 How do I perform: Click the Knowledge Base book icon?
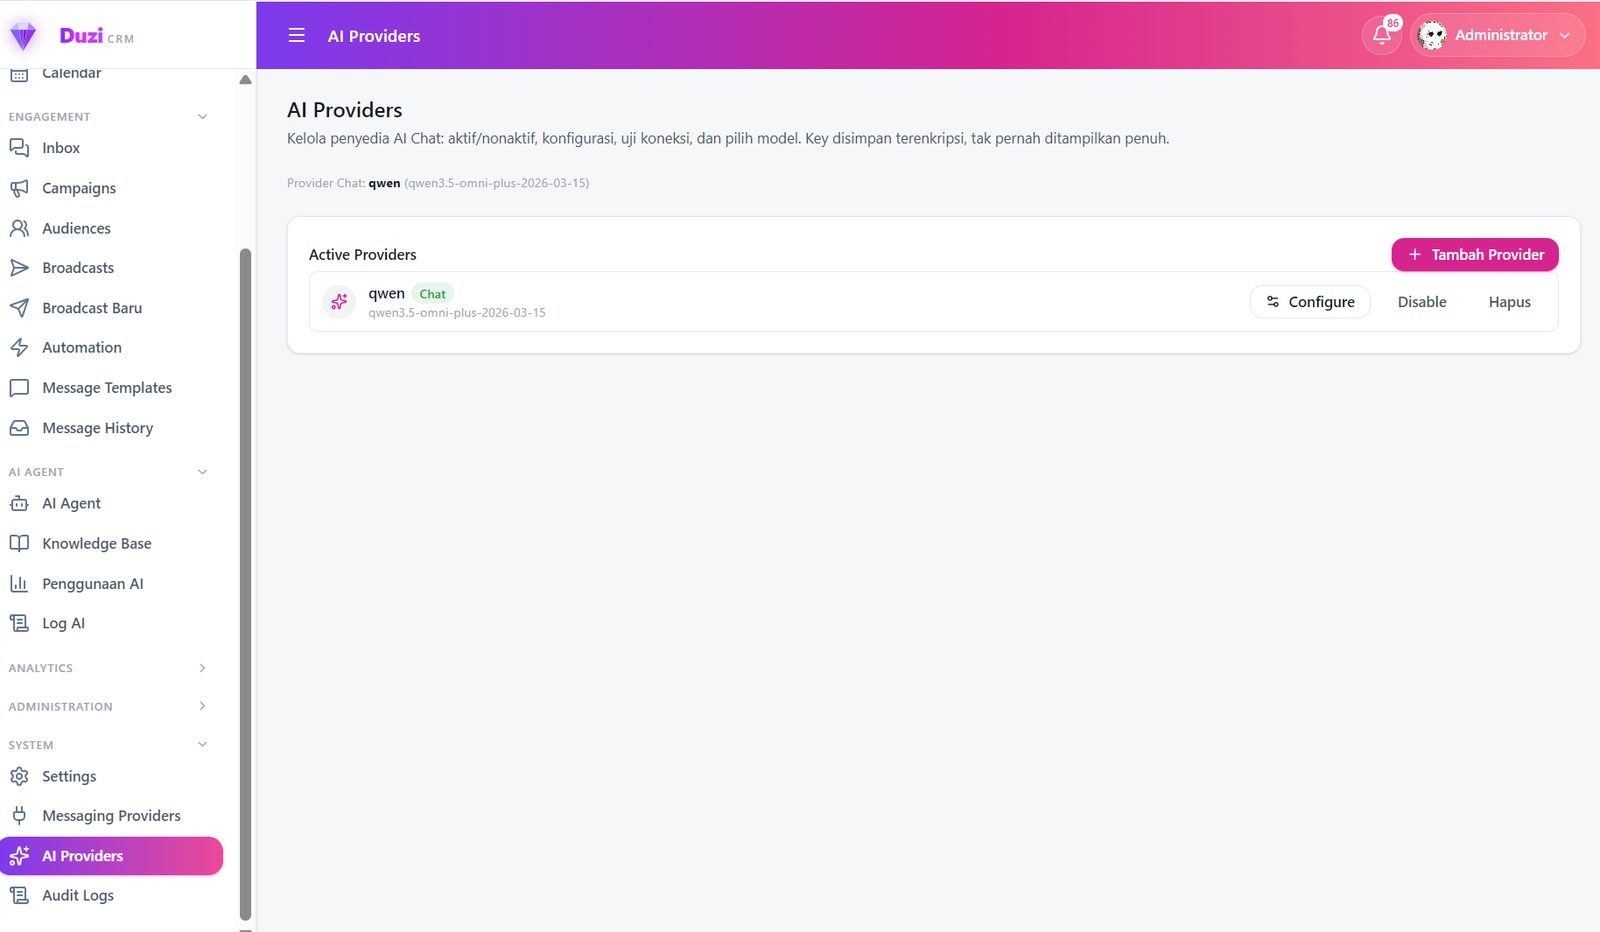coord(19,544)
